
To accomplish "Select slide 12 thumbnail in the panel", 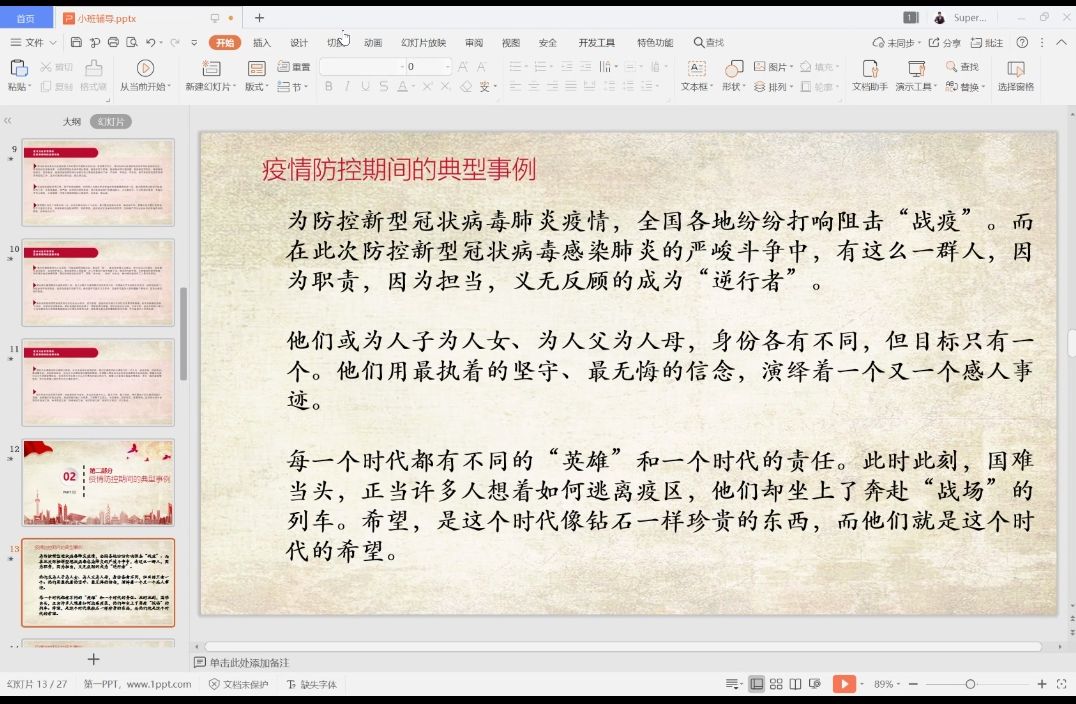I will click(98, 482).
